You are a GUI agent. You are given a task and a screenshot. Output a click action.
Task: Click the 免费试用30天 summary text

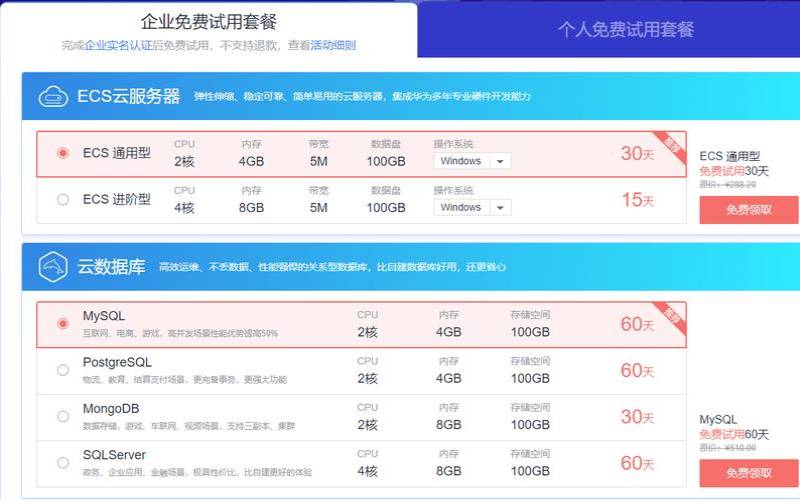[734, 171]
